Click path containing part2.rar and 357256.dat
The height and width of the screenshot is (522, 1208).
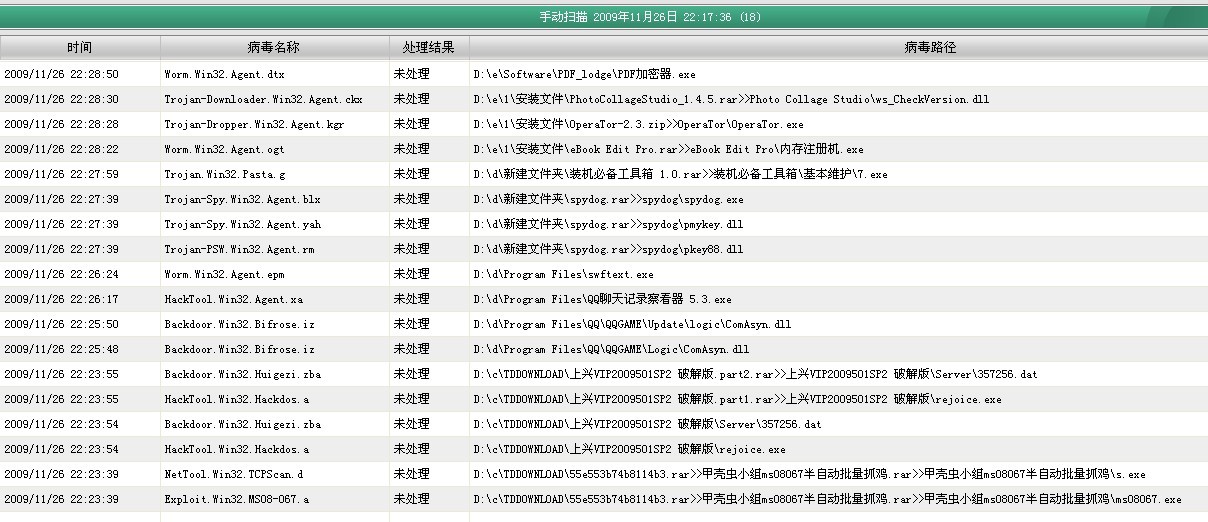(755, 374)
